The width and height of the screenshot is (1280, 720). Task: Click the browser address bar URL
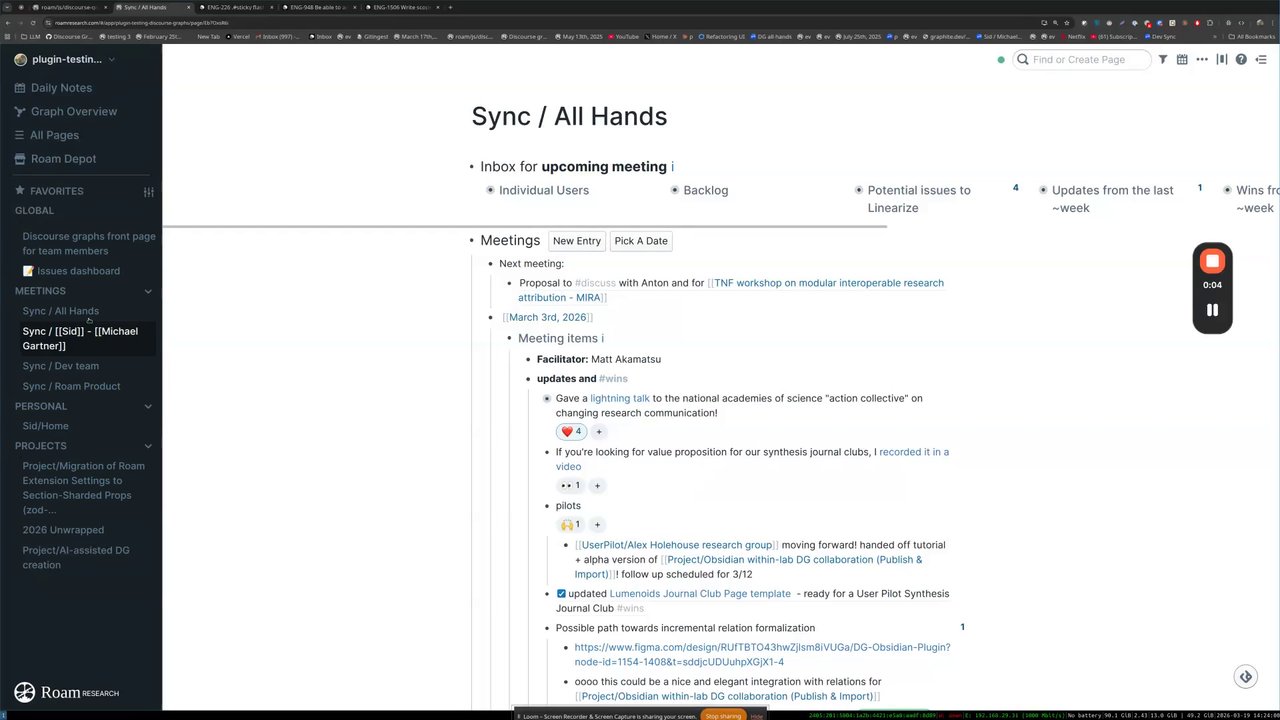141,22
